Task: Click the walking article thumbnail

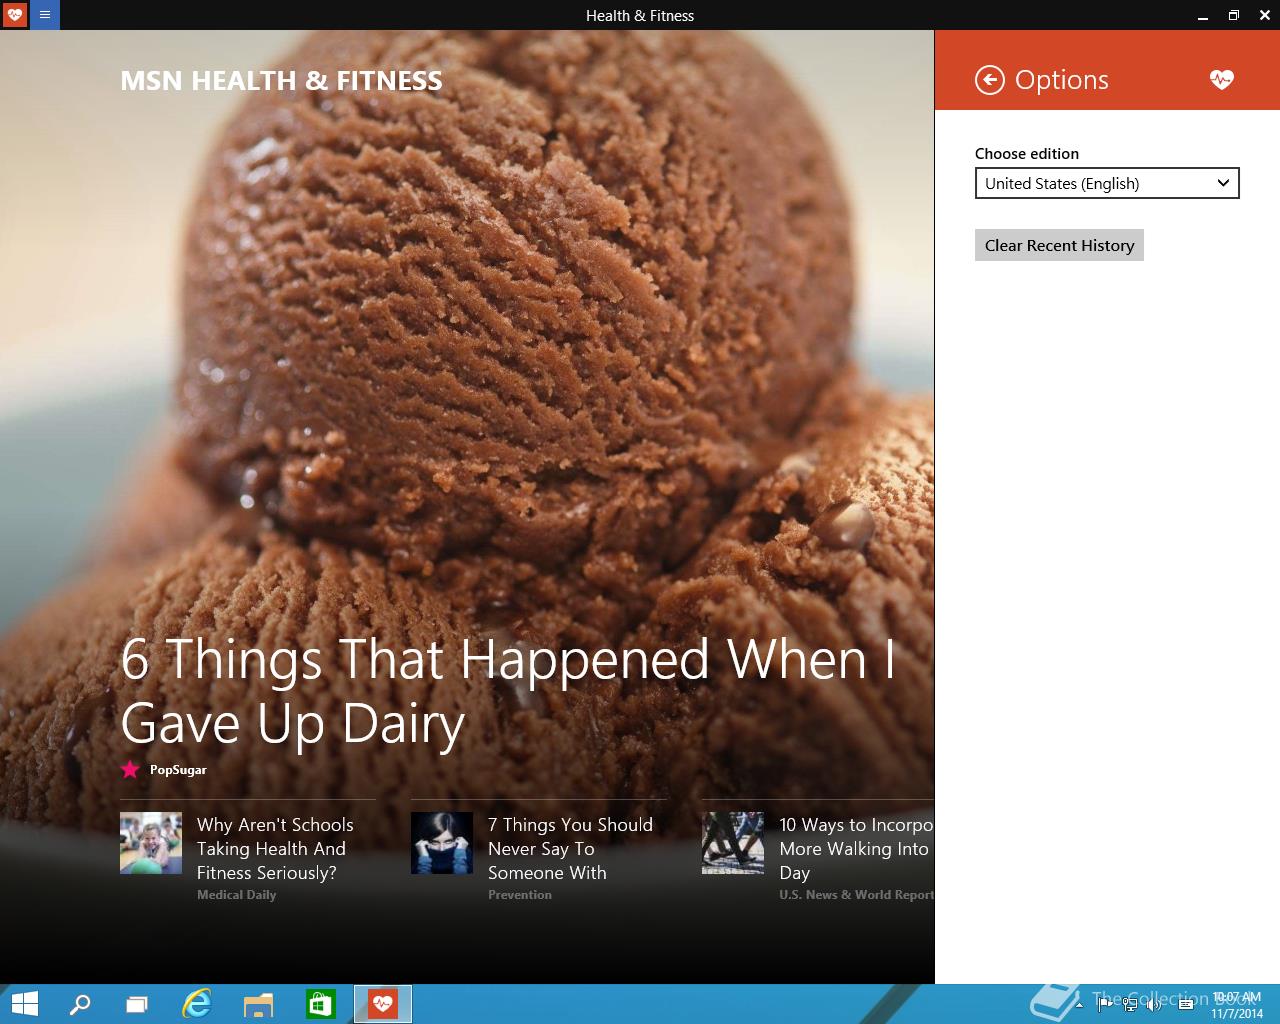Action: pyautogui.click(x=733, y=843)
